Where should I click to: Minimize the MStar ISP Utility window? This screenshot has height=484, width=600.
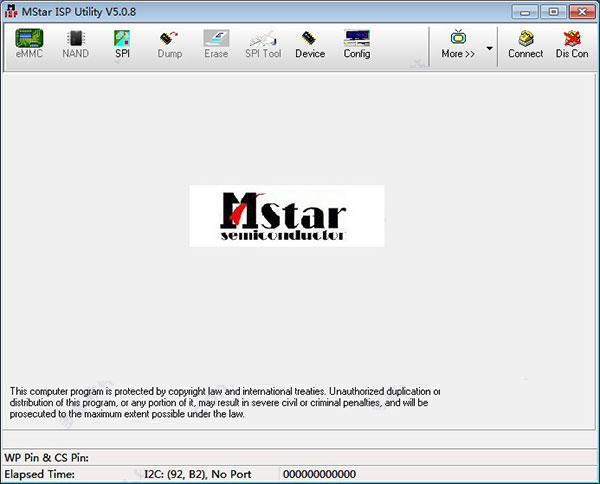525,12
